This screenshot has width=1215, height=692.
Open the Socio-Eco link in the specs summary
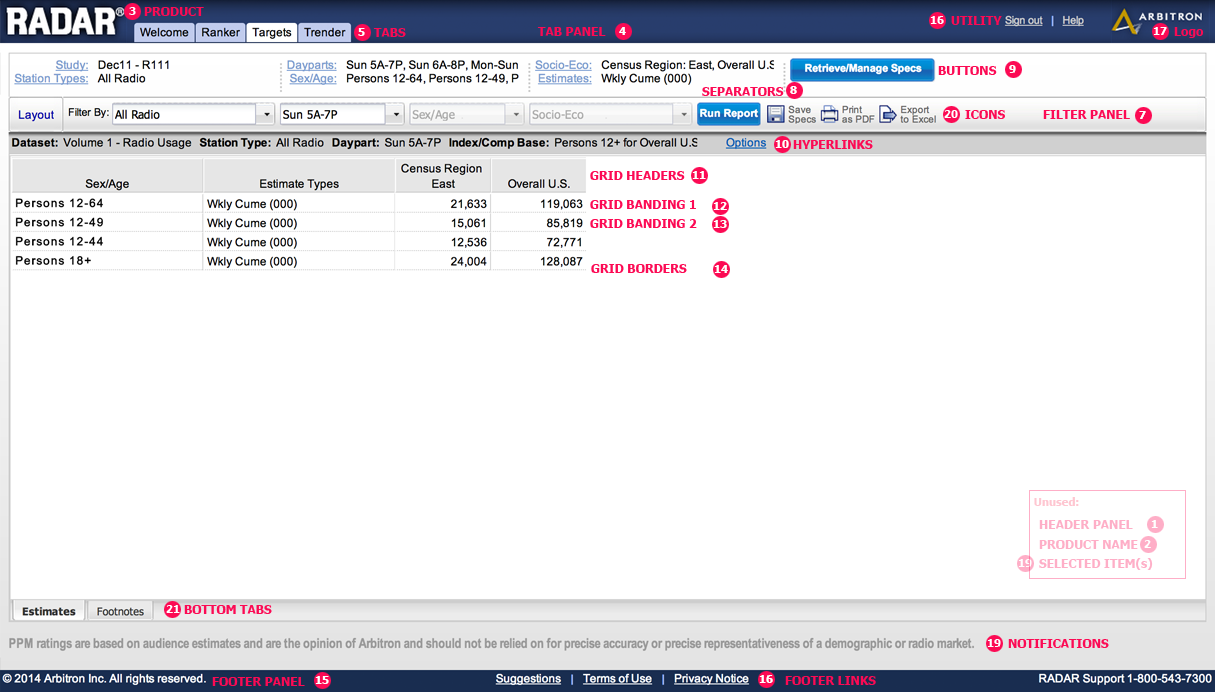tap(563, 65)
